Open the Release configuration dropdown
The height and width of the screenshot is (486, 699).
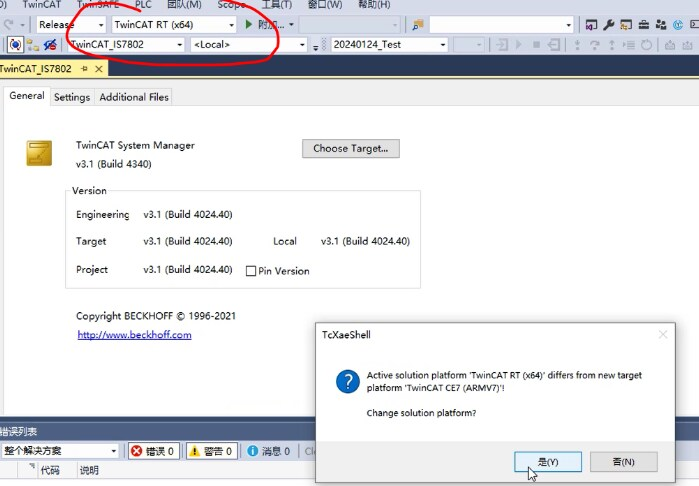coord(100,24)
